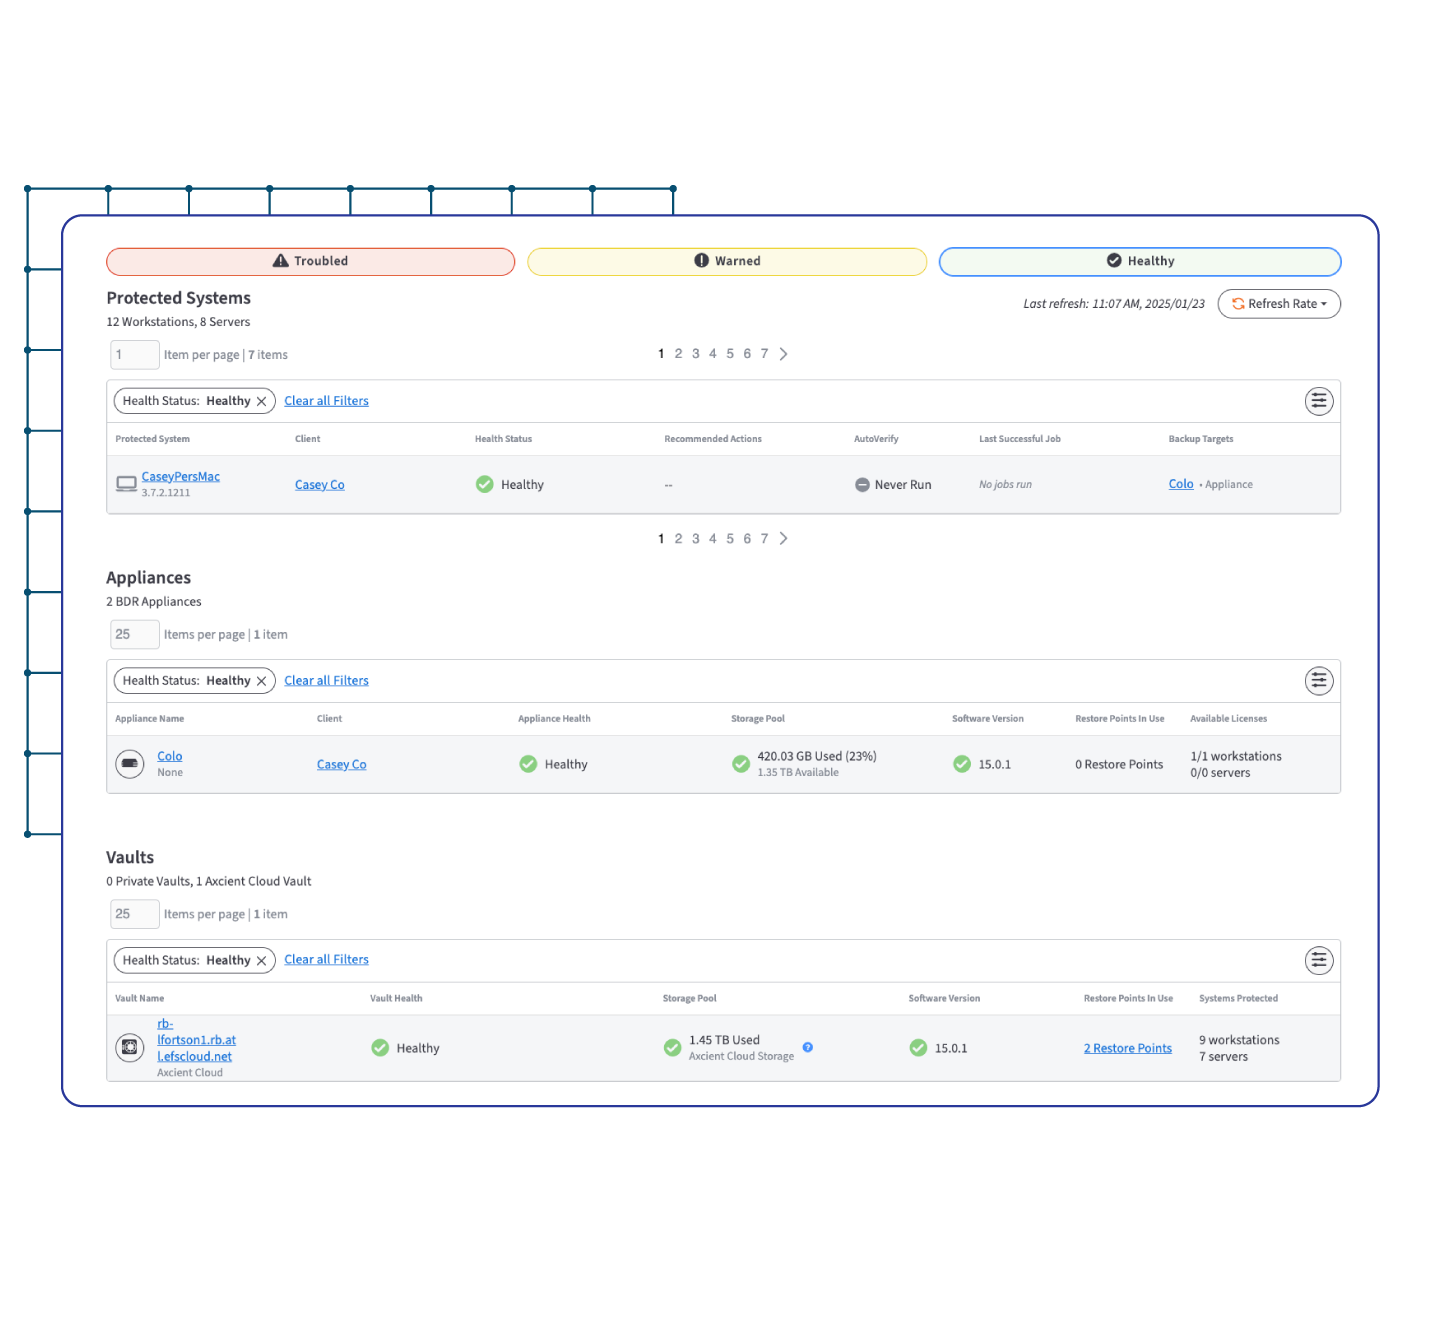
Task: Go to page 3 in top pagination
Action: click(x=696, y=354)
